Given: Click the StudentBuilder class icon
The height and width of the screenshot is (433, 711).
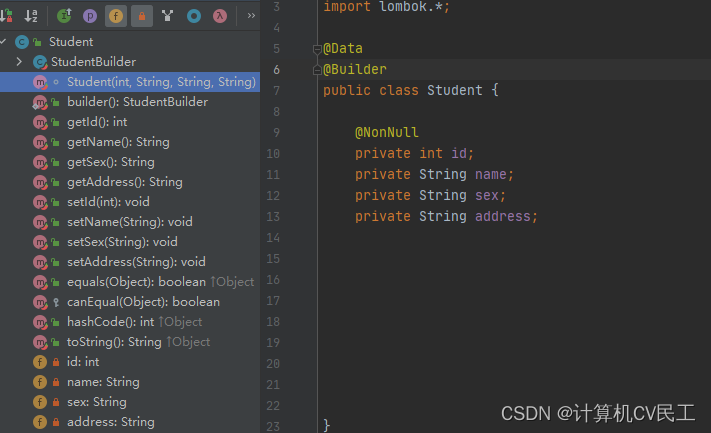Looking at the screenshot, I should coord(40,62).
